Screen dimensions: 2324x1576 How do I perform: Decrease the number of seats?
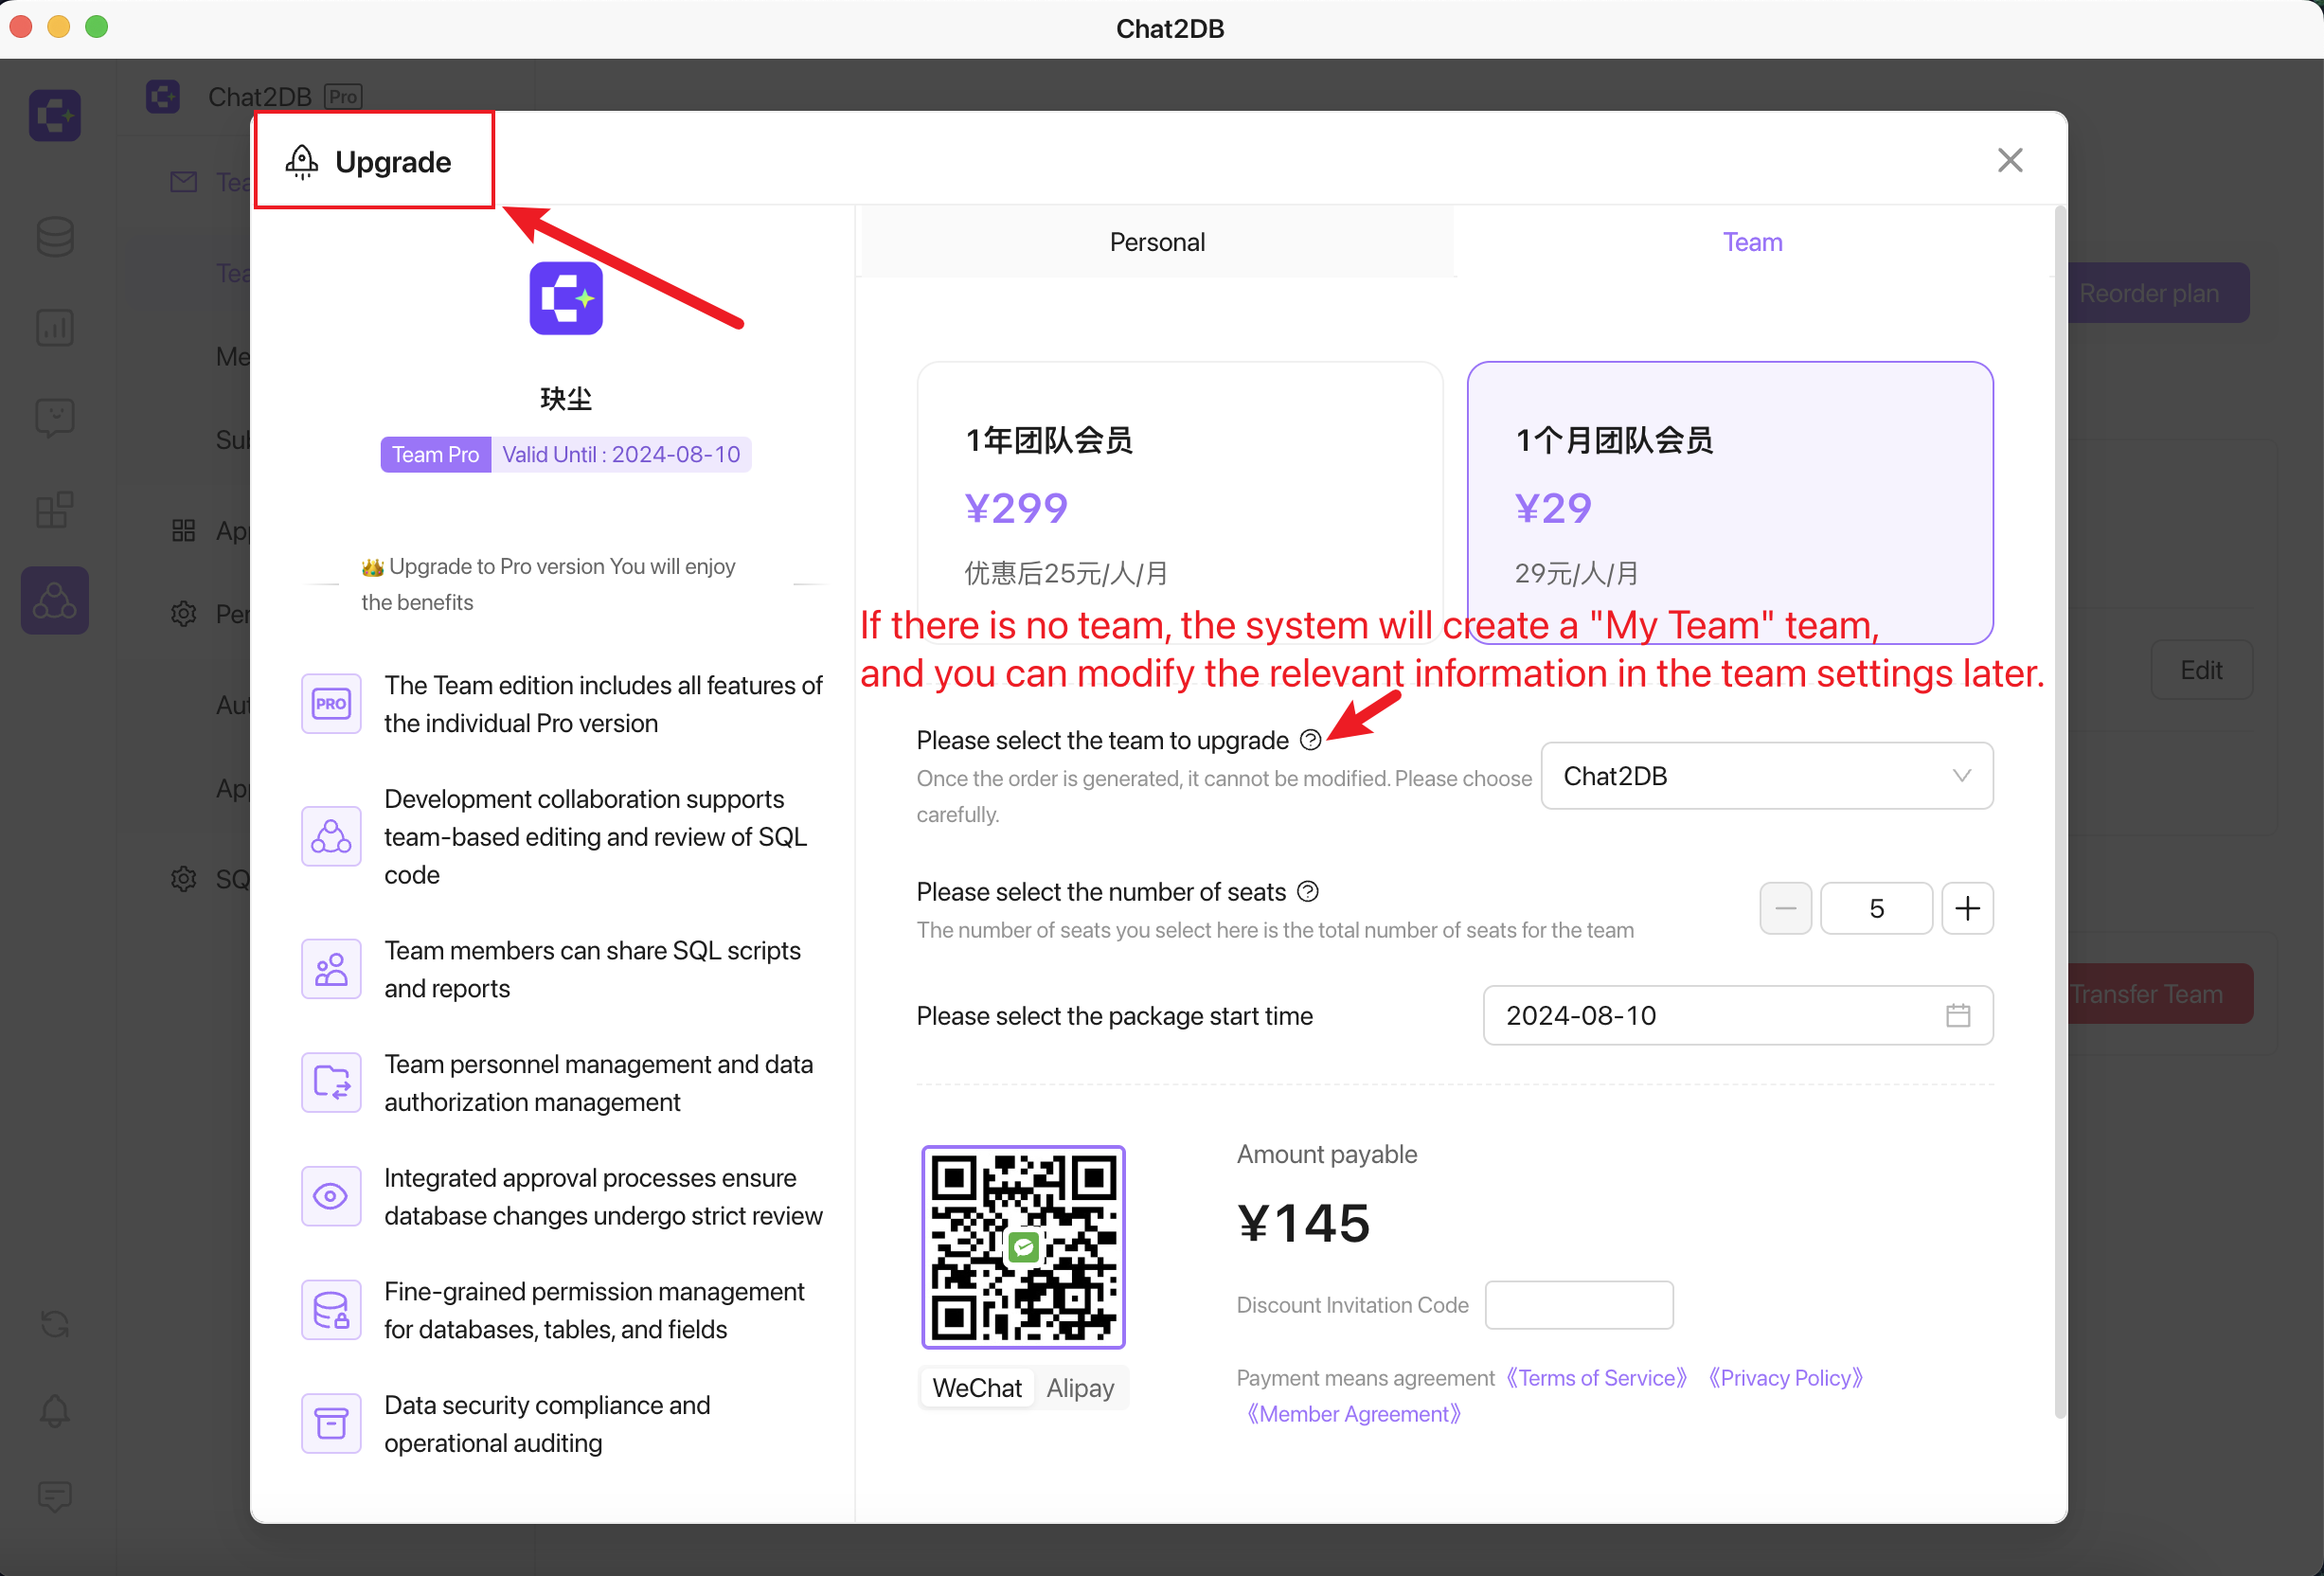click(x=1785, y=908)
